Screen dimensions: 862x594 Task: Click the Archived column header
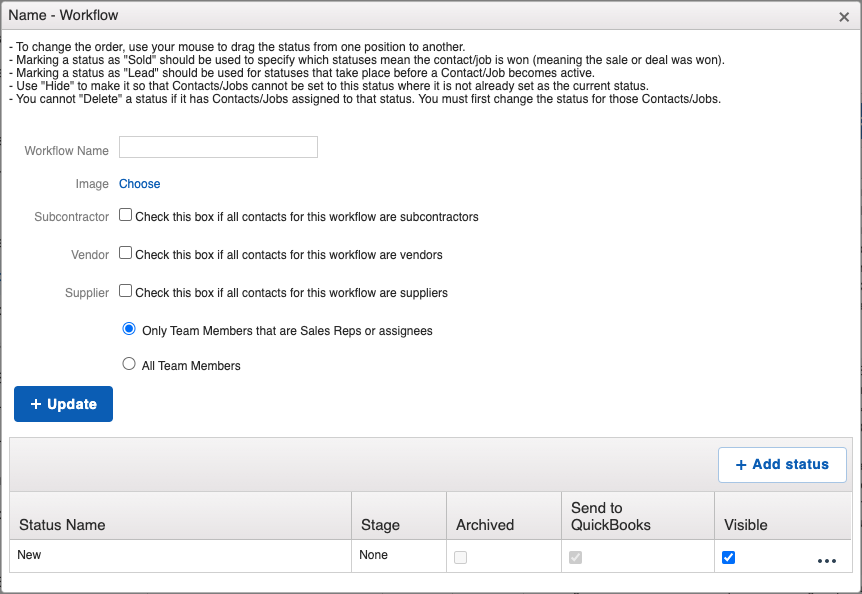485,524
